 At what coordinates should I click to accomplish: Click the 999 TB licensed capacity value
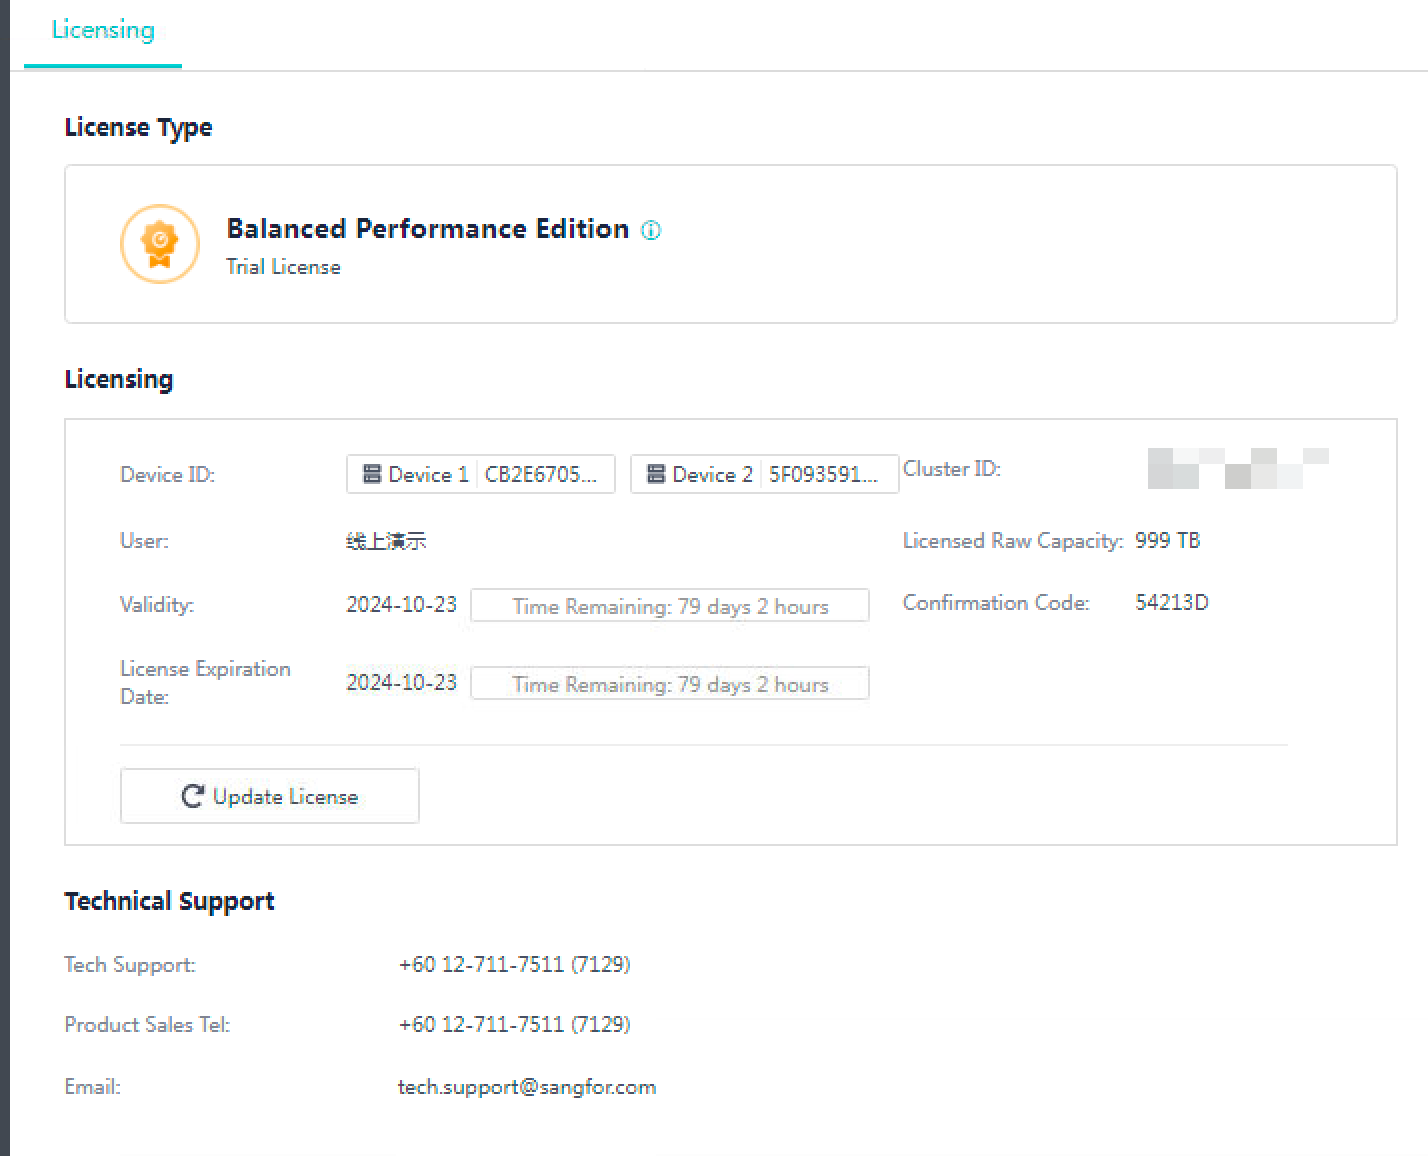pyautogui.click(x=1168, y=541)
